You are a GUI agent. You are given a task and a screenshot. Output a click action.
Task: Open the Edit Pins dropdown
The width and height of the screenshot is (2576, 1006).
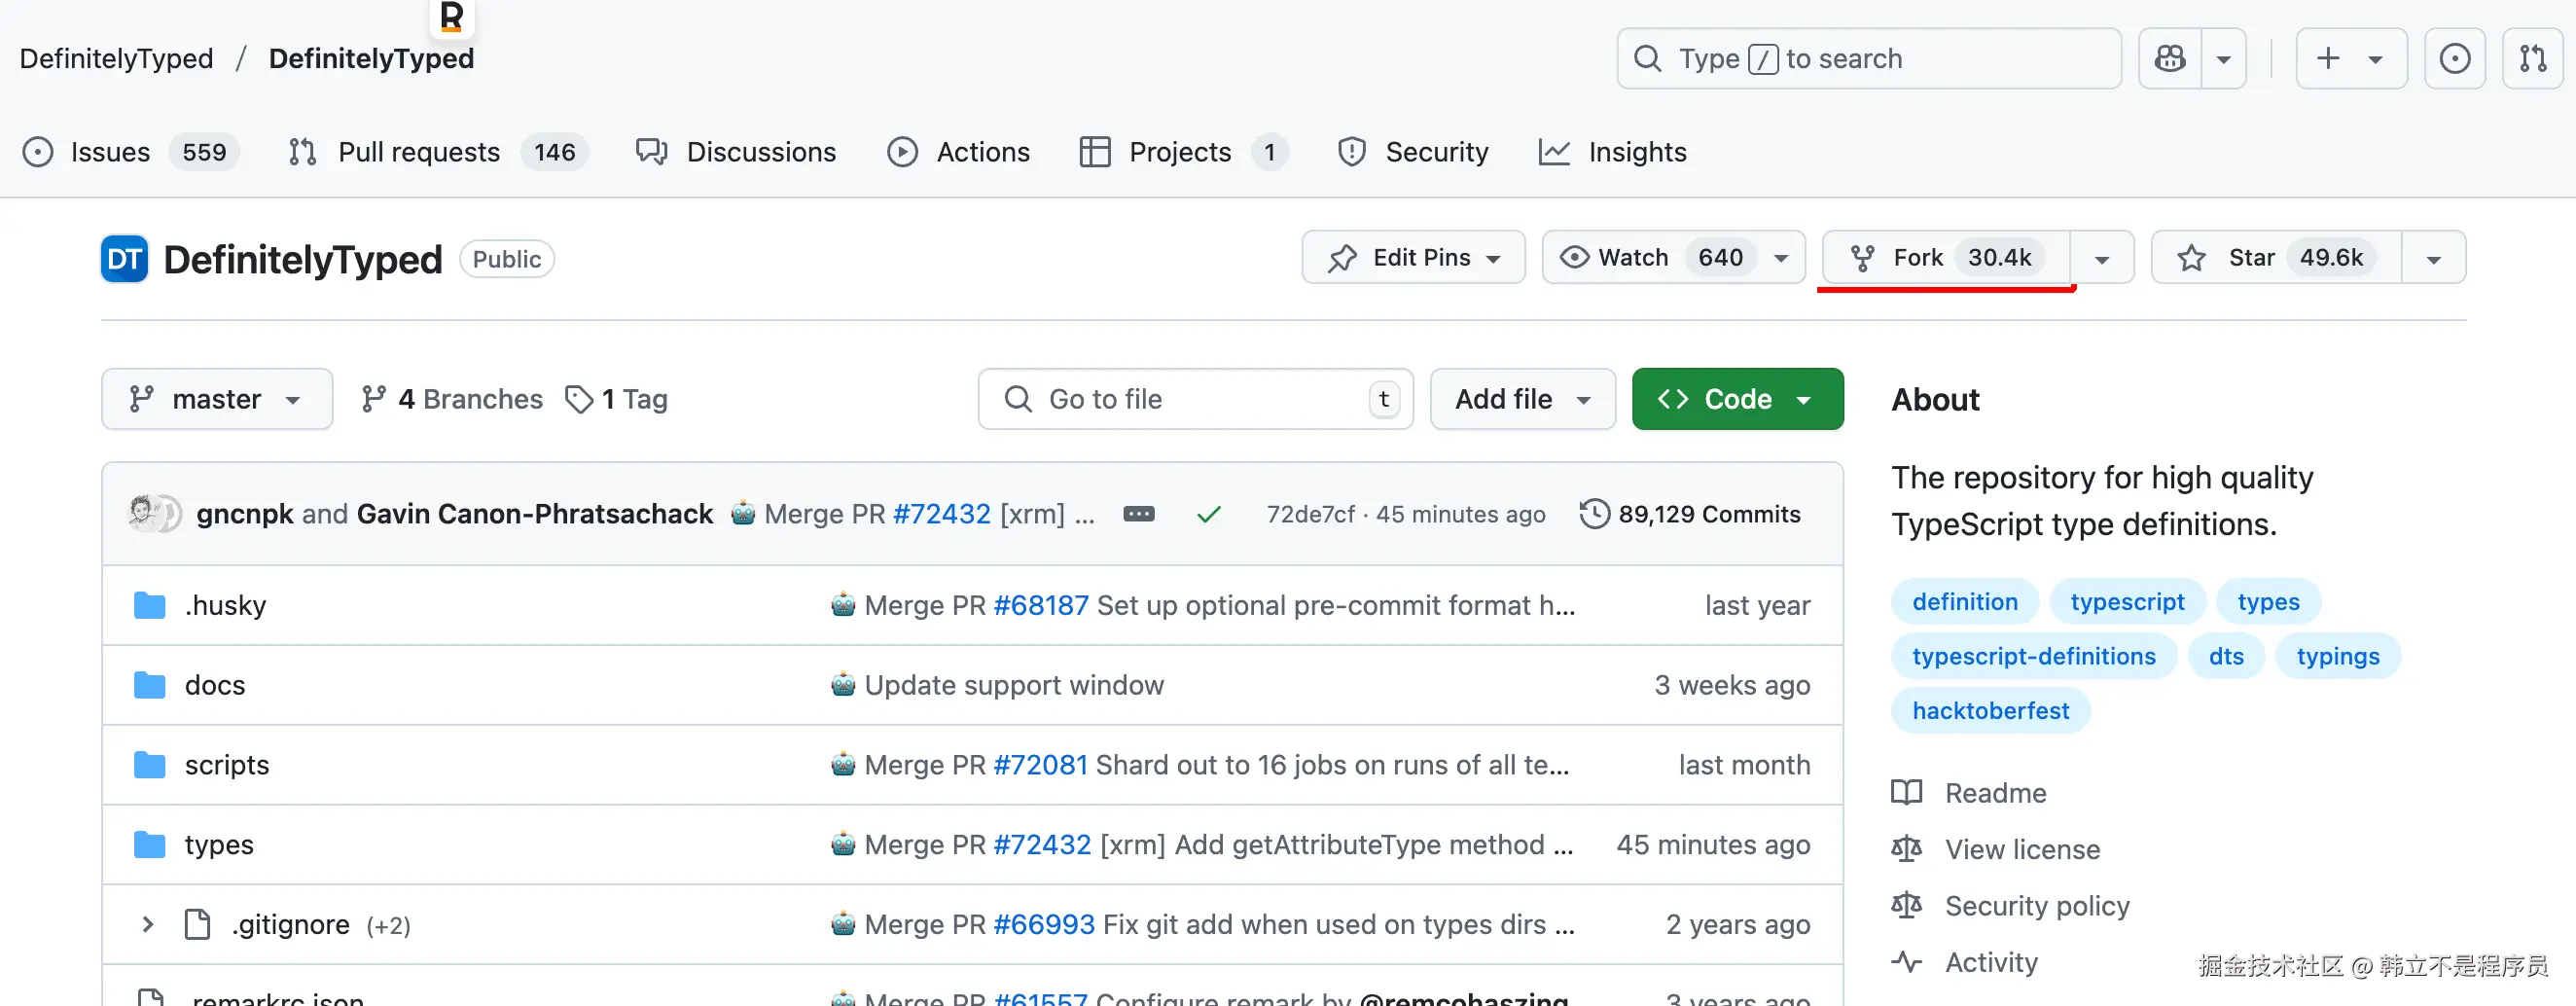pyautogui.click(x=1414, y=258)
